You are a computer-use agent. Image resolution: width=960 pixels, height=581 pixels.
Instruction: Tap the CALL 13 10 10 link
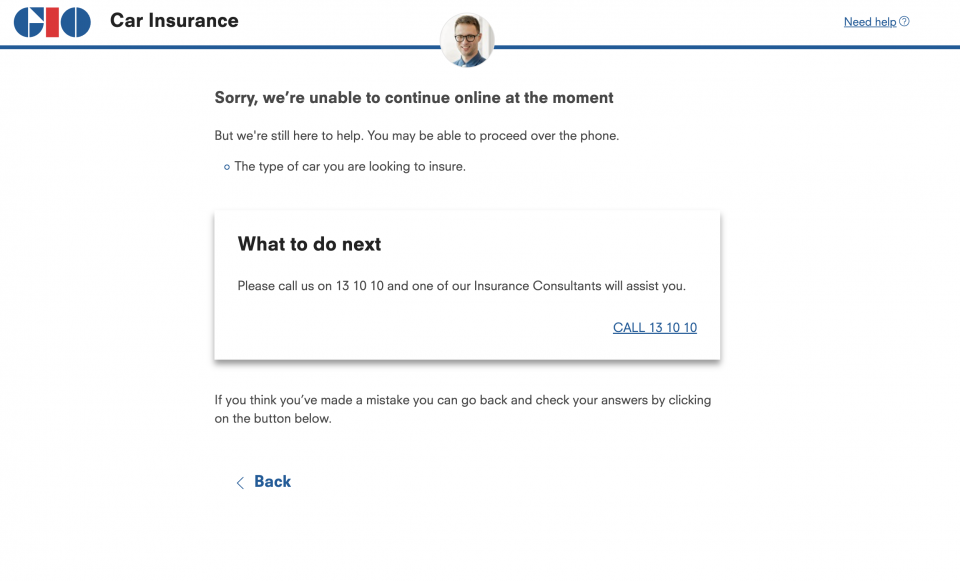tap(654, 328)
